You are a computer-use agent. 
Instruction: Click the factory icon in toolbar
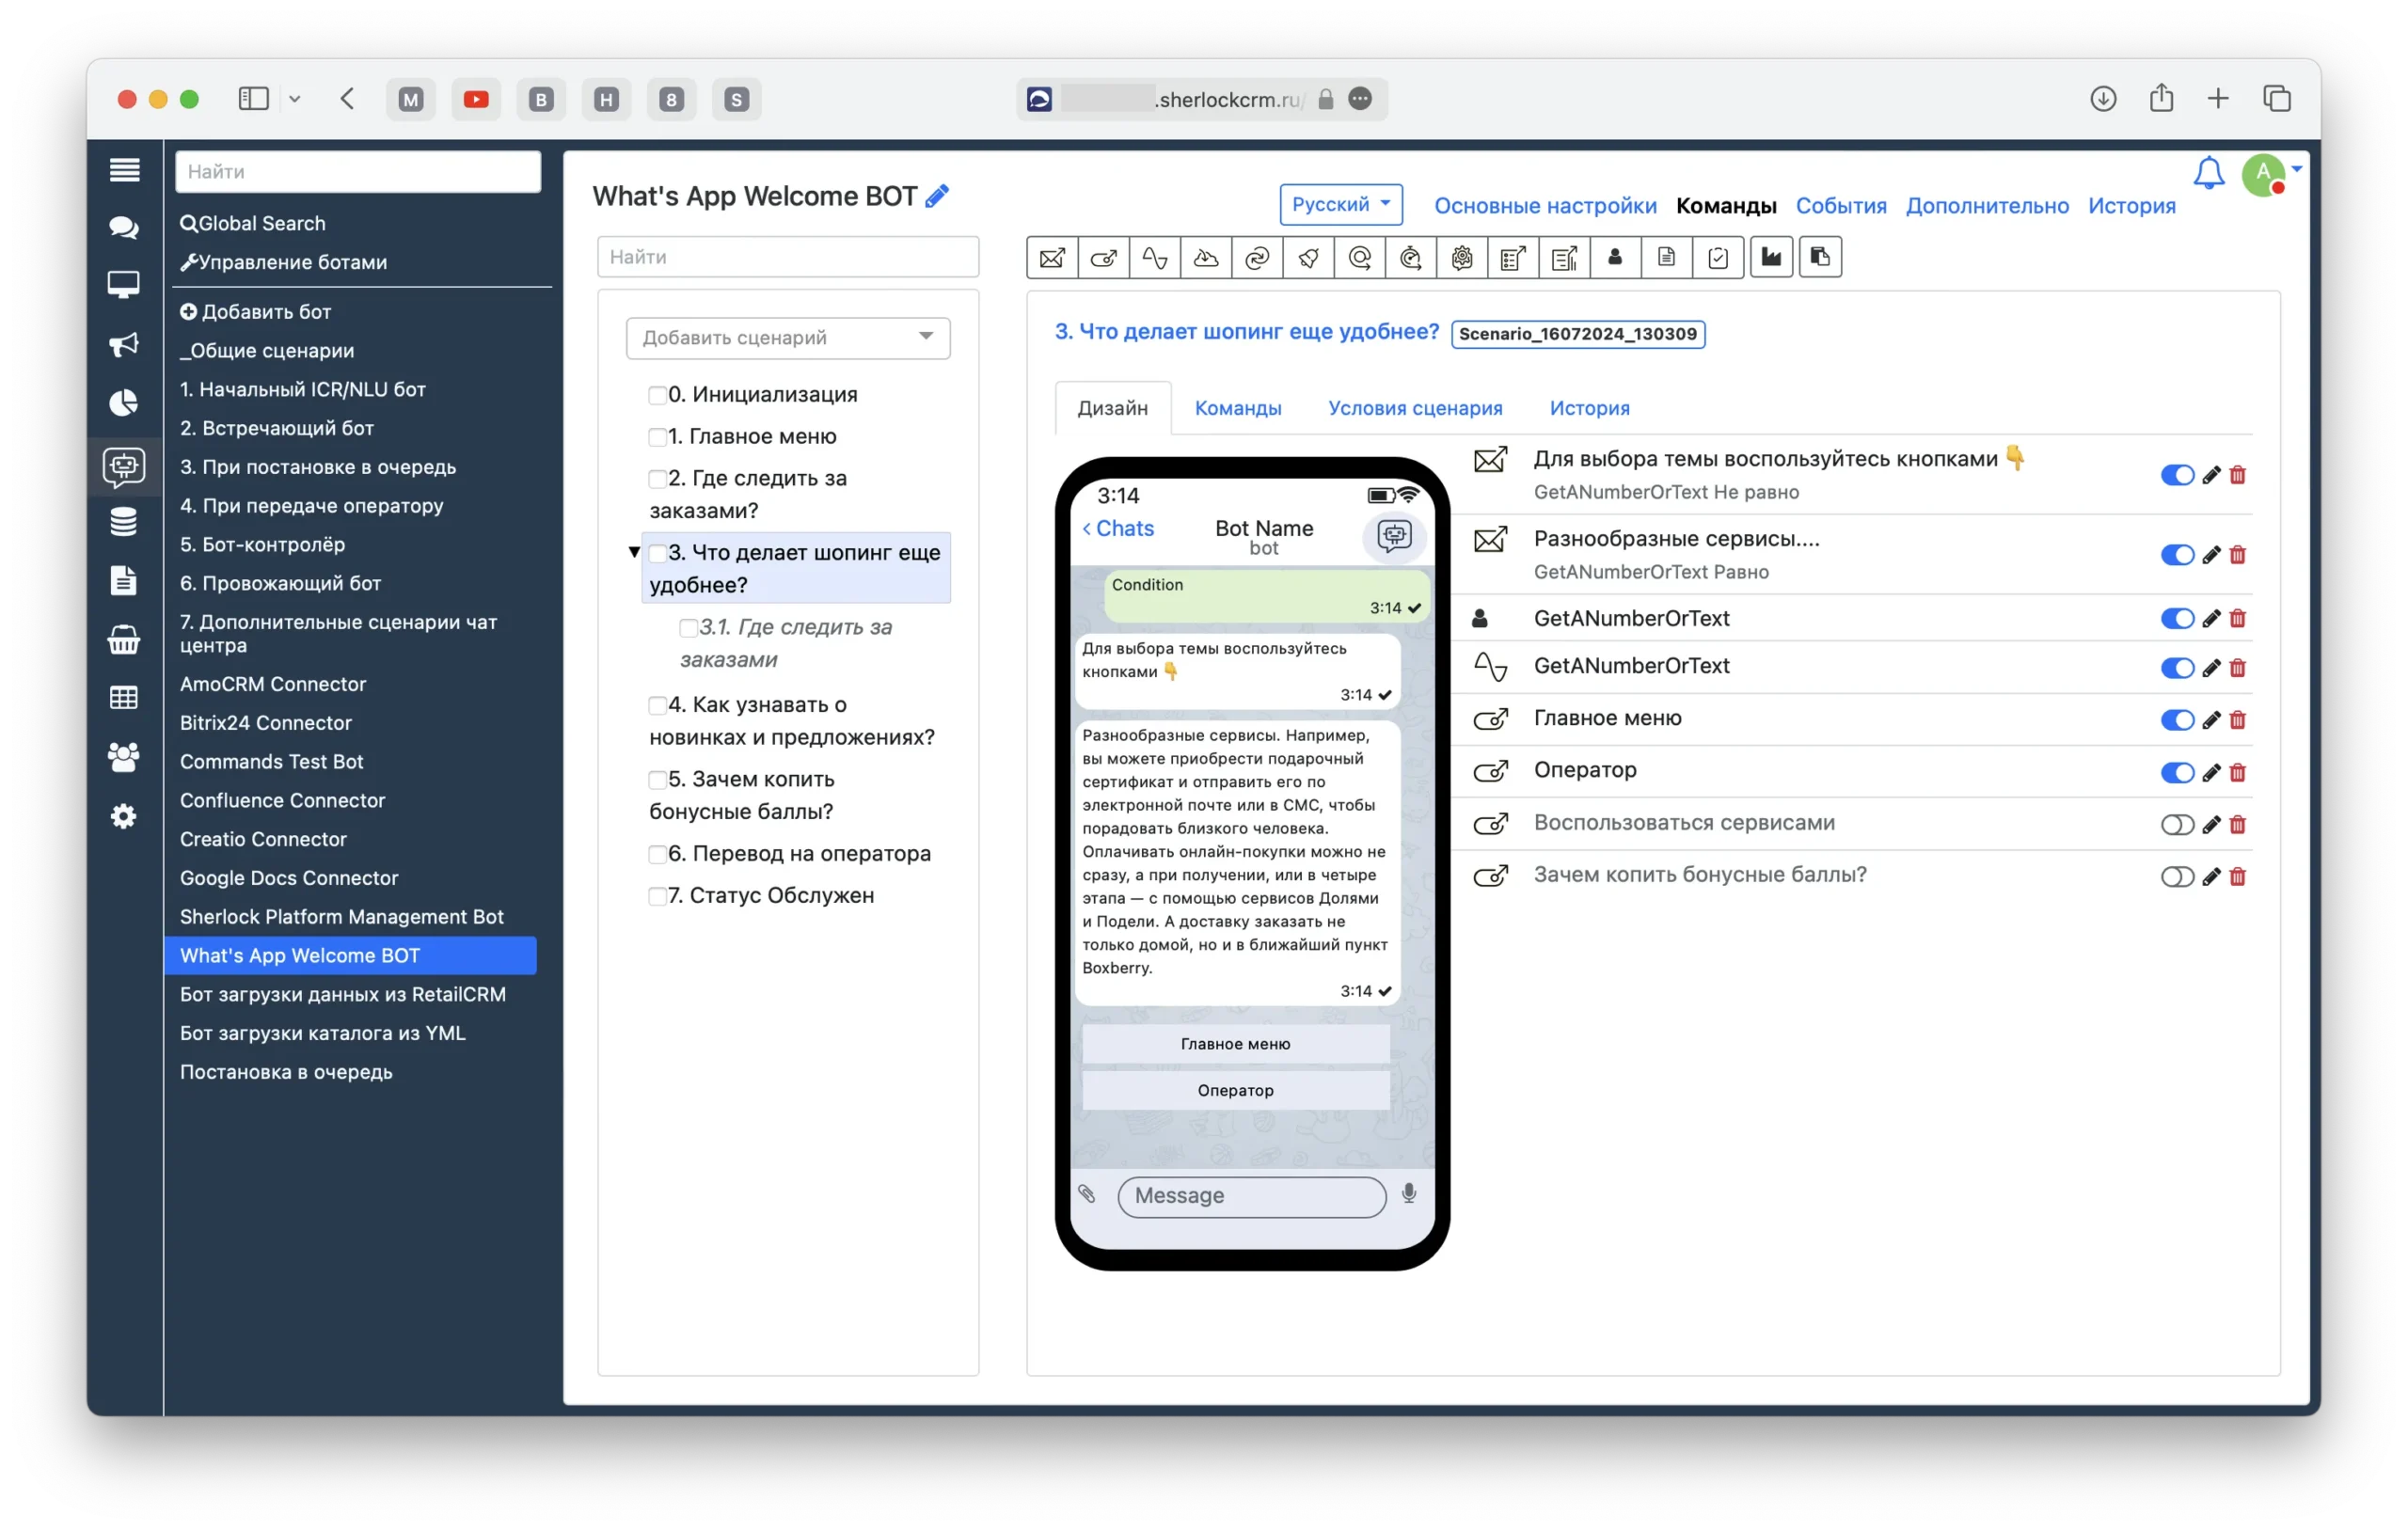point(1770,258)
